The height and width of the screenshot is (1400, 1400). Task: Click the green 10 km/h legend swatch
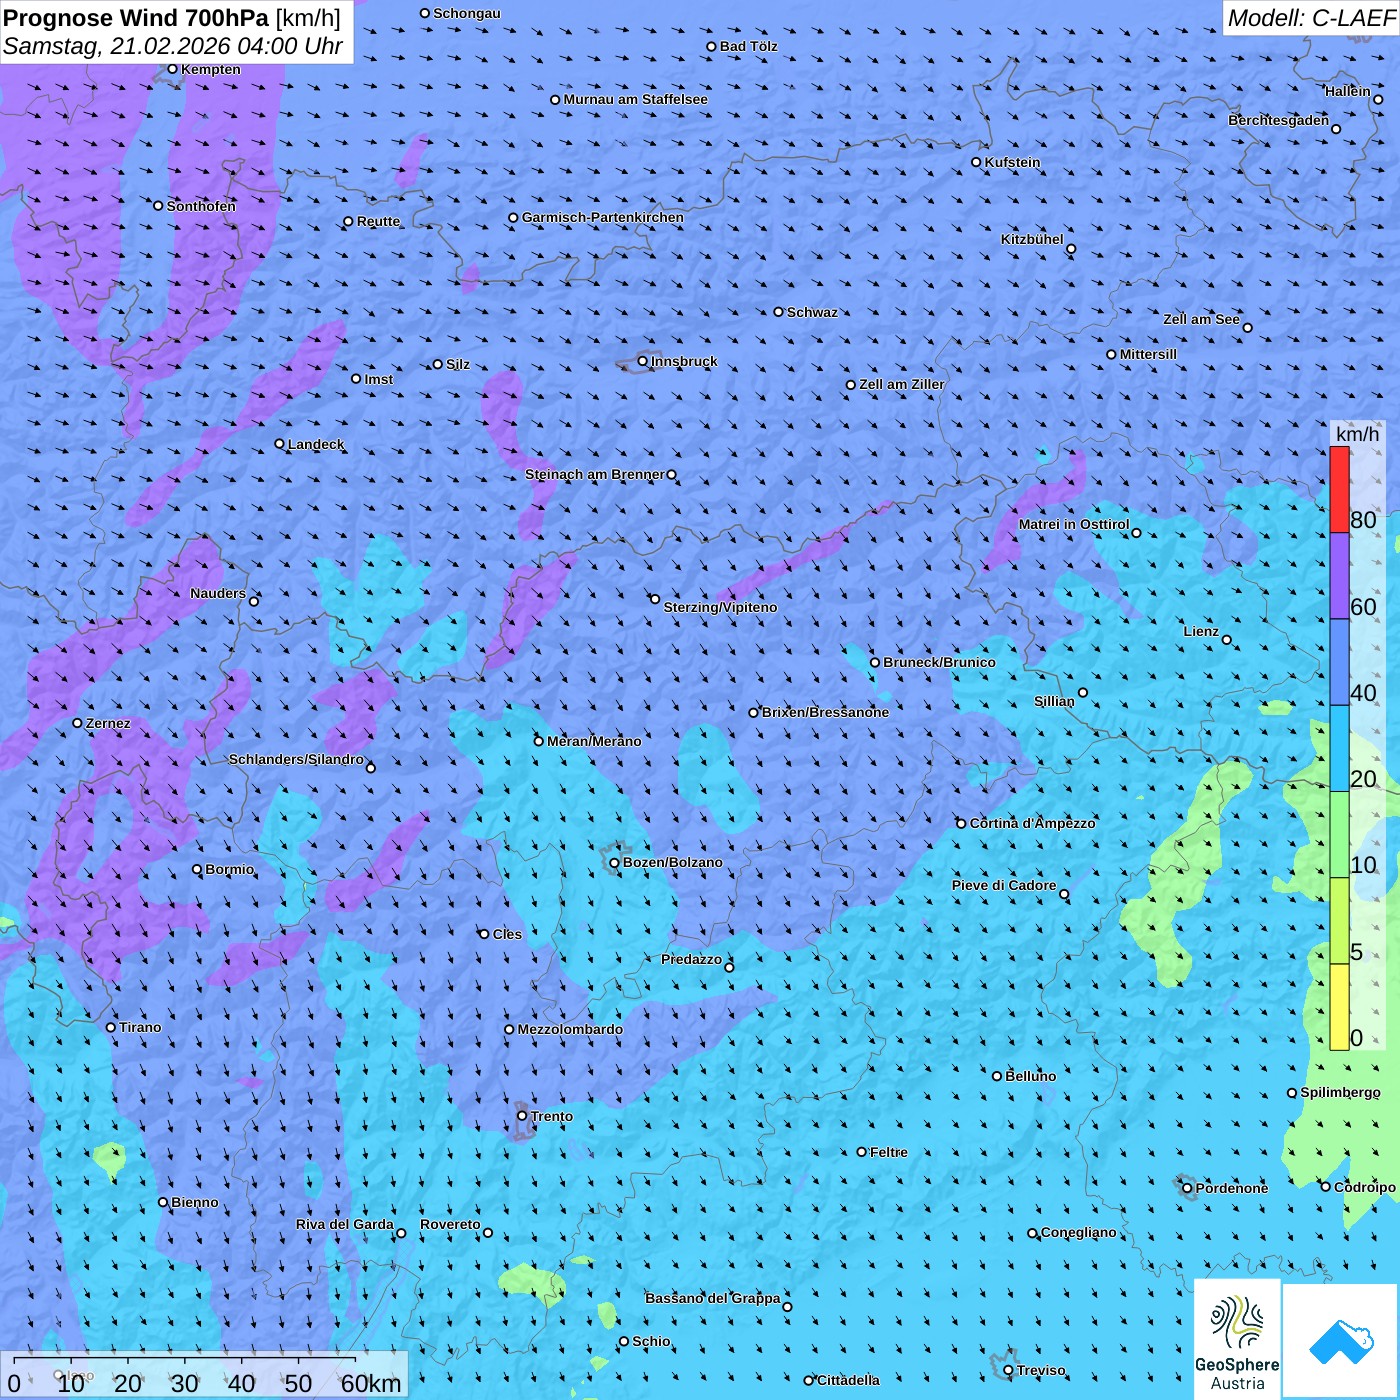[x=1339, y=835]
